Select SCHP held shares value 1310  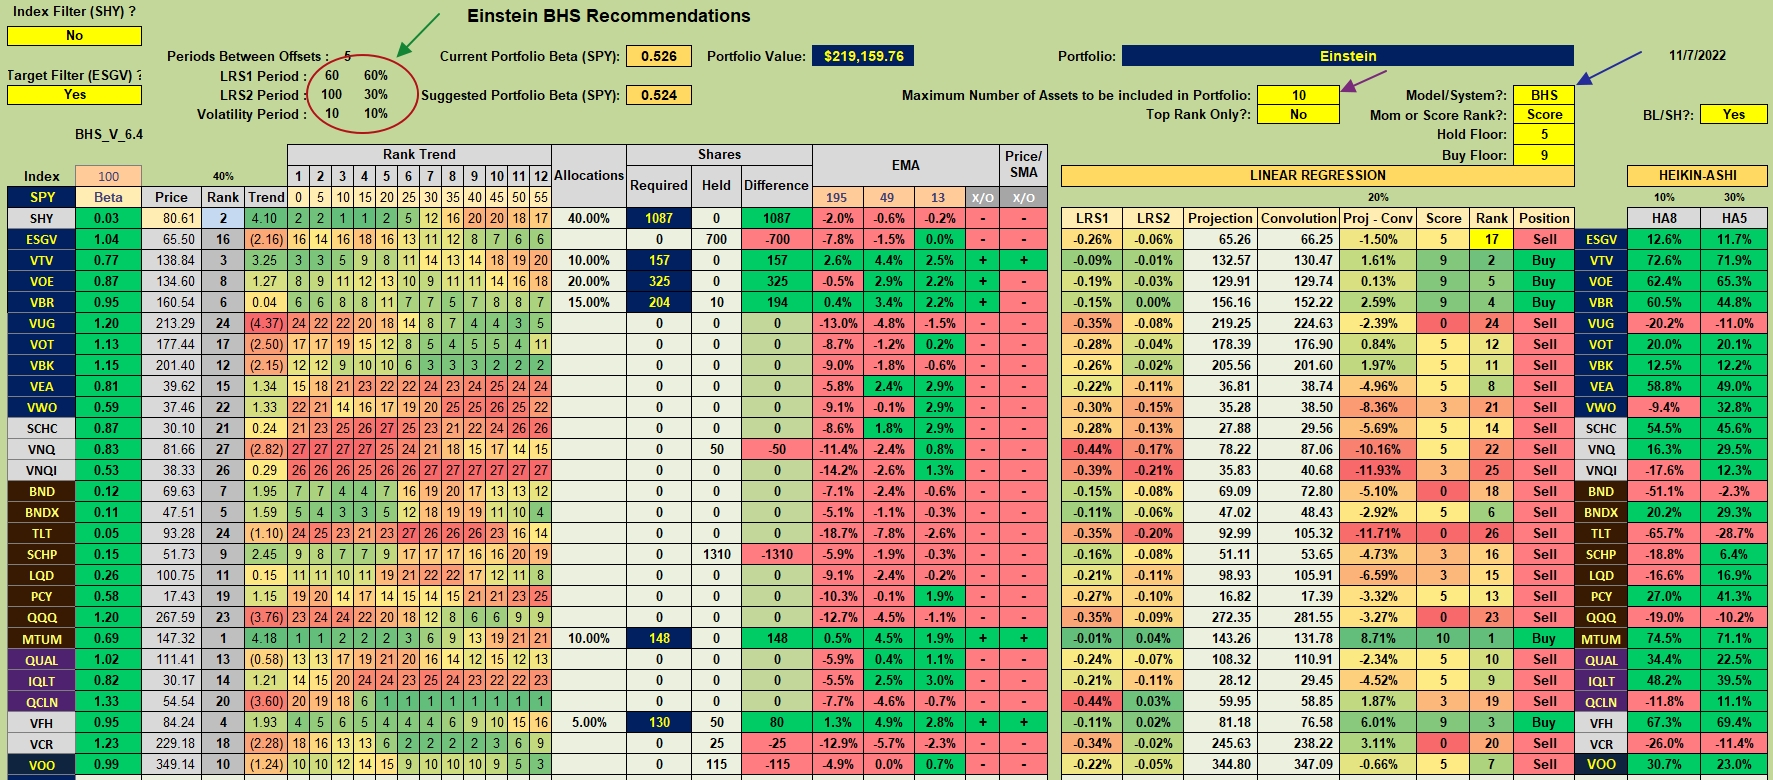point(716,554)
